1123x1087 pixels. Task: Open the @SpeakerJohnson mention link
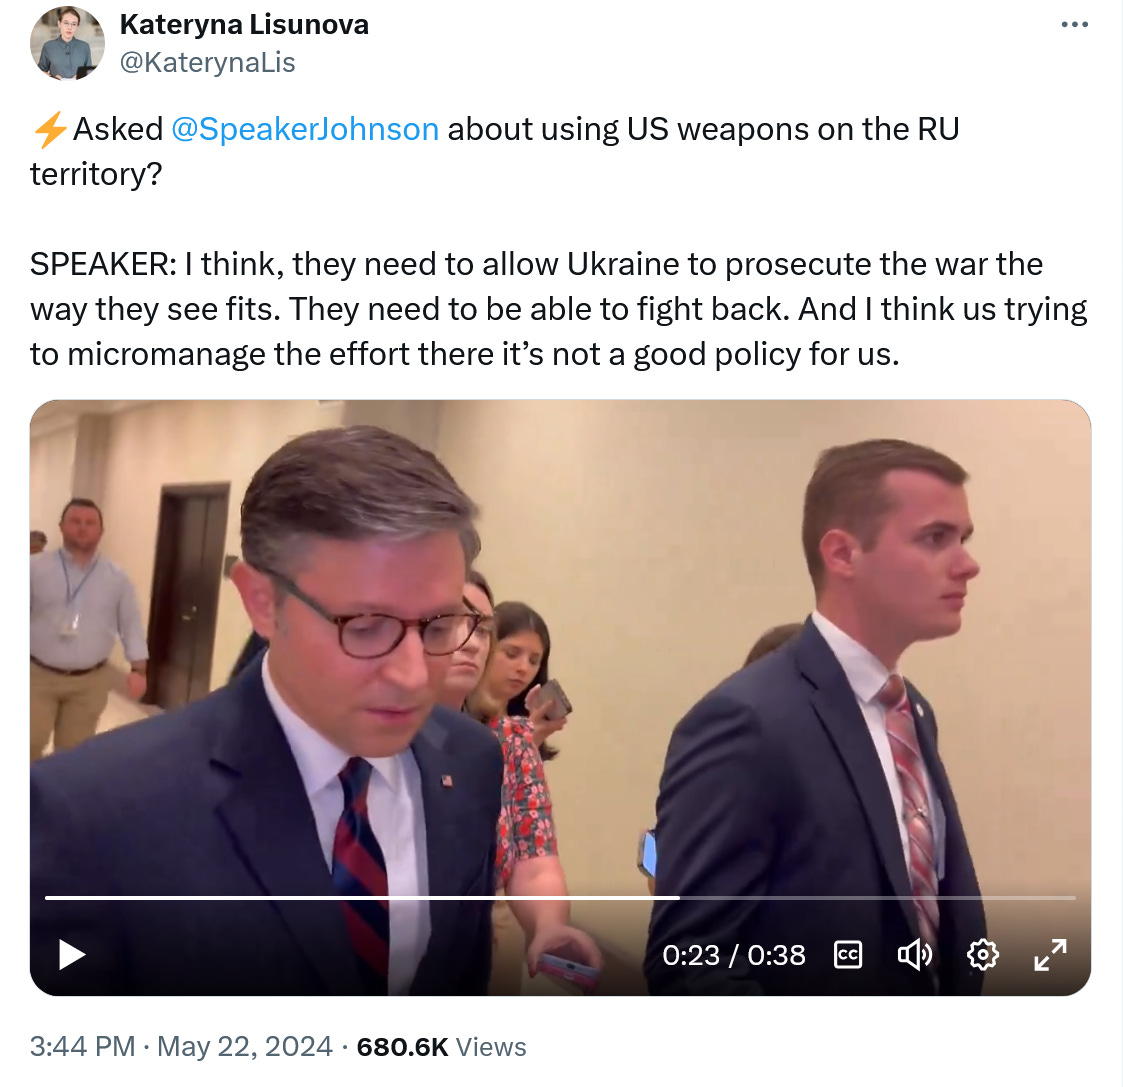(x=305, y=130)
